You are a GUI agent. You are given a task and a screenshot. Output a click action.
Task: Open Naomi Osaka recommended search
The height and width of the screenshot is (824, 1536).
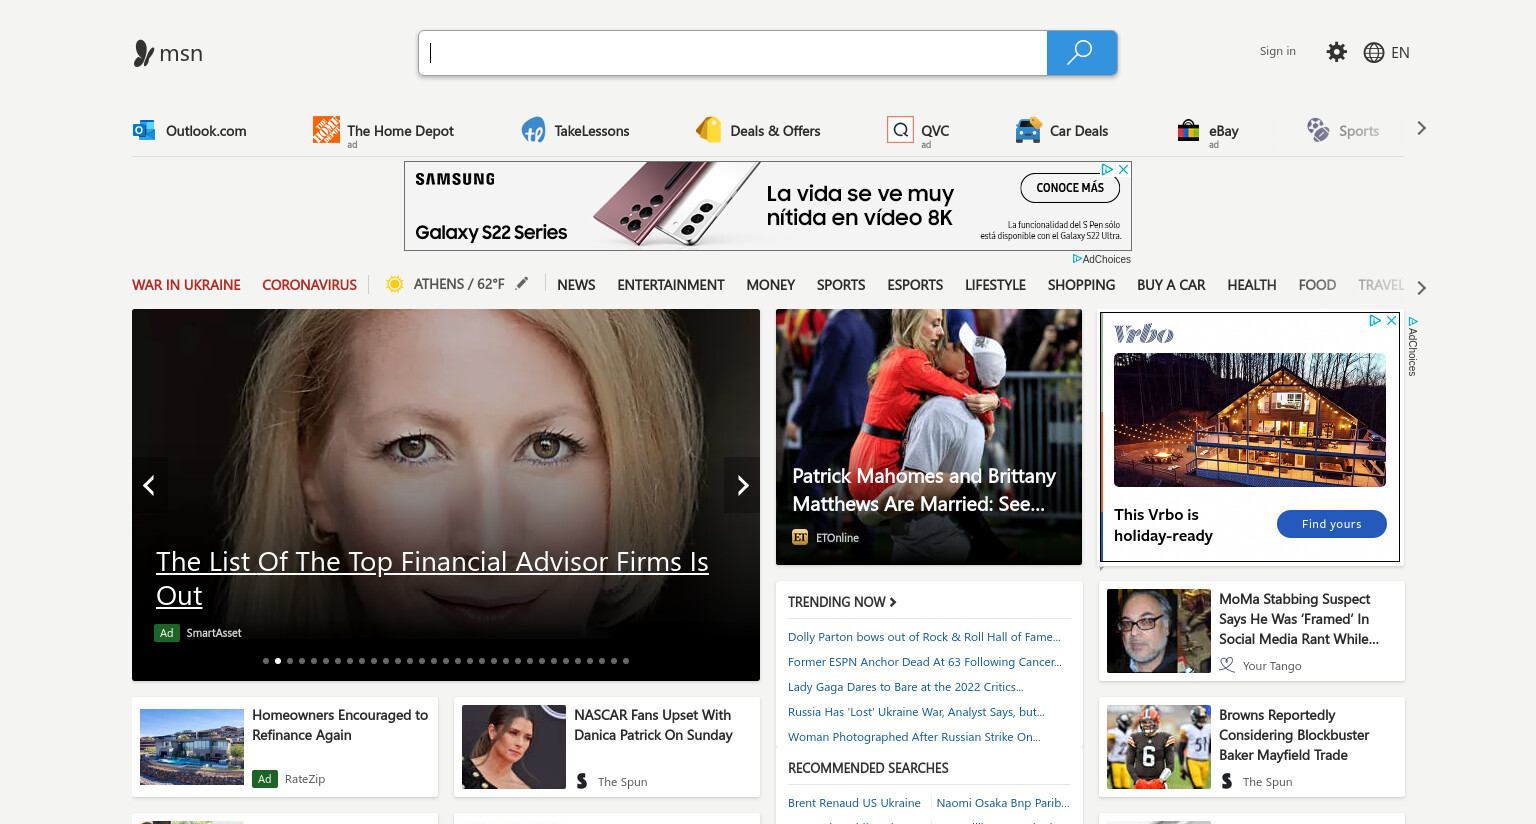point(1003,803)
